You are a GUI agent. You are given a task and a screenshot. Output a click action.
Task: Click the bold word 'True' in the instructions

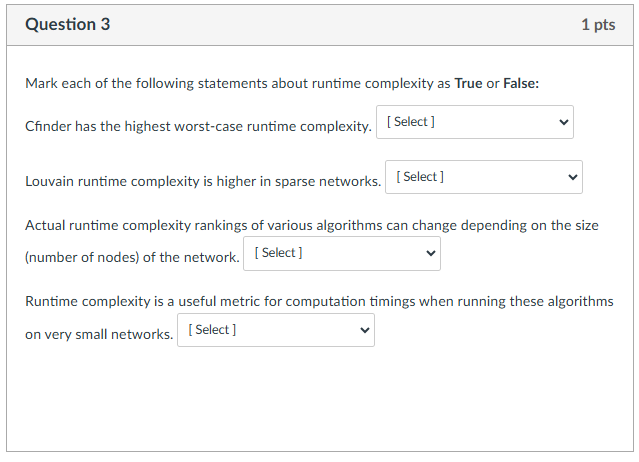click(x=468, y=83)
